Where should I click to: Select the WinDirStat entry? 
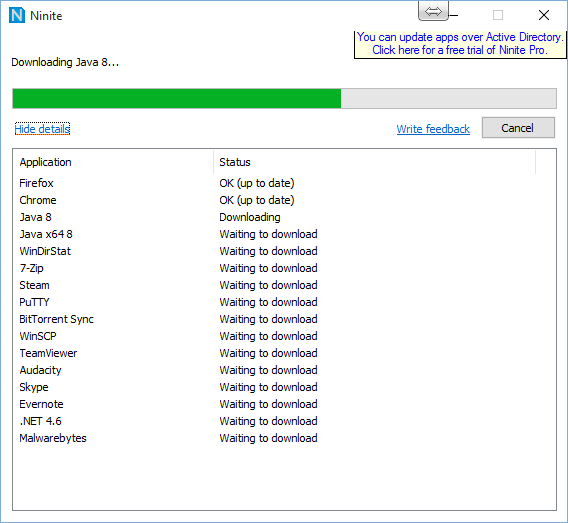coord(45,251)
